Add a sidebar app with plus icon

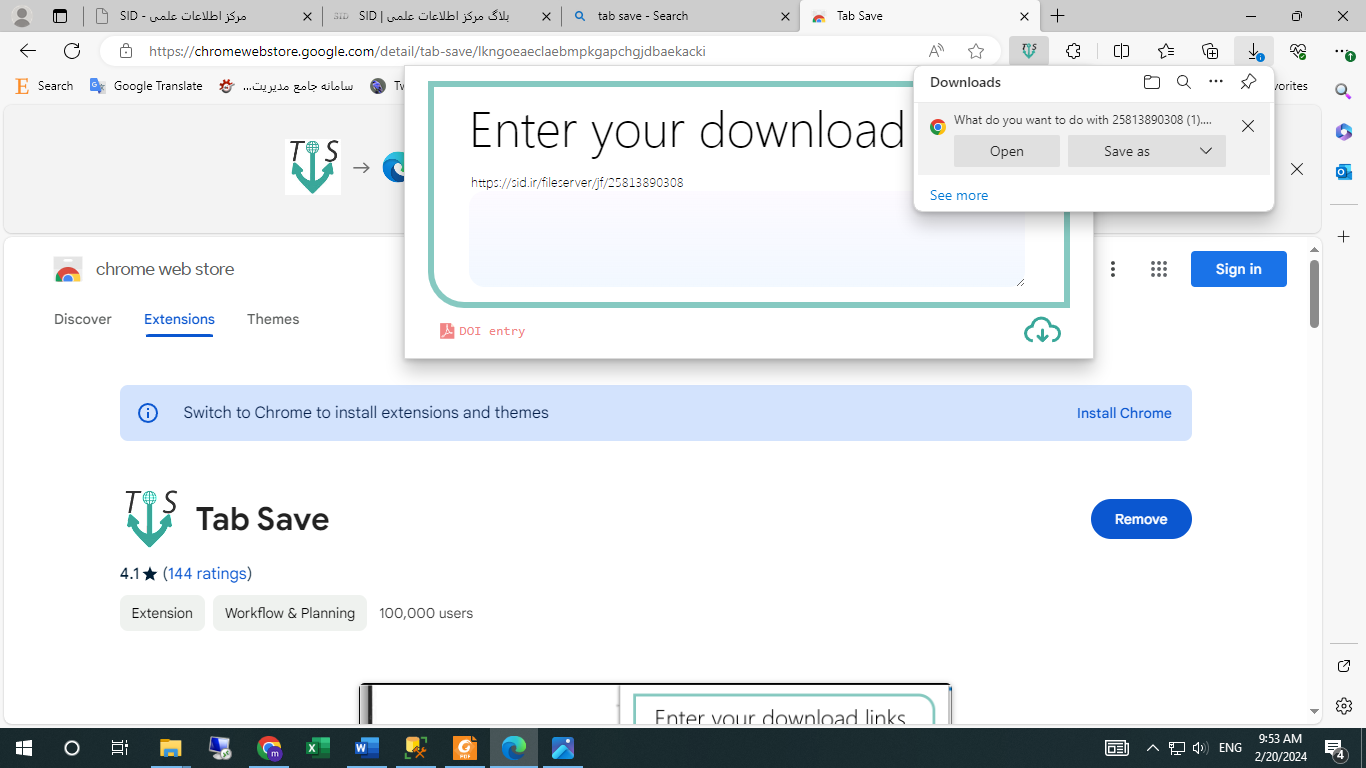[1343, 237]
